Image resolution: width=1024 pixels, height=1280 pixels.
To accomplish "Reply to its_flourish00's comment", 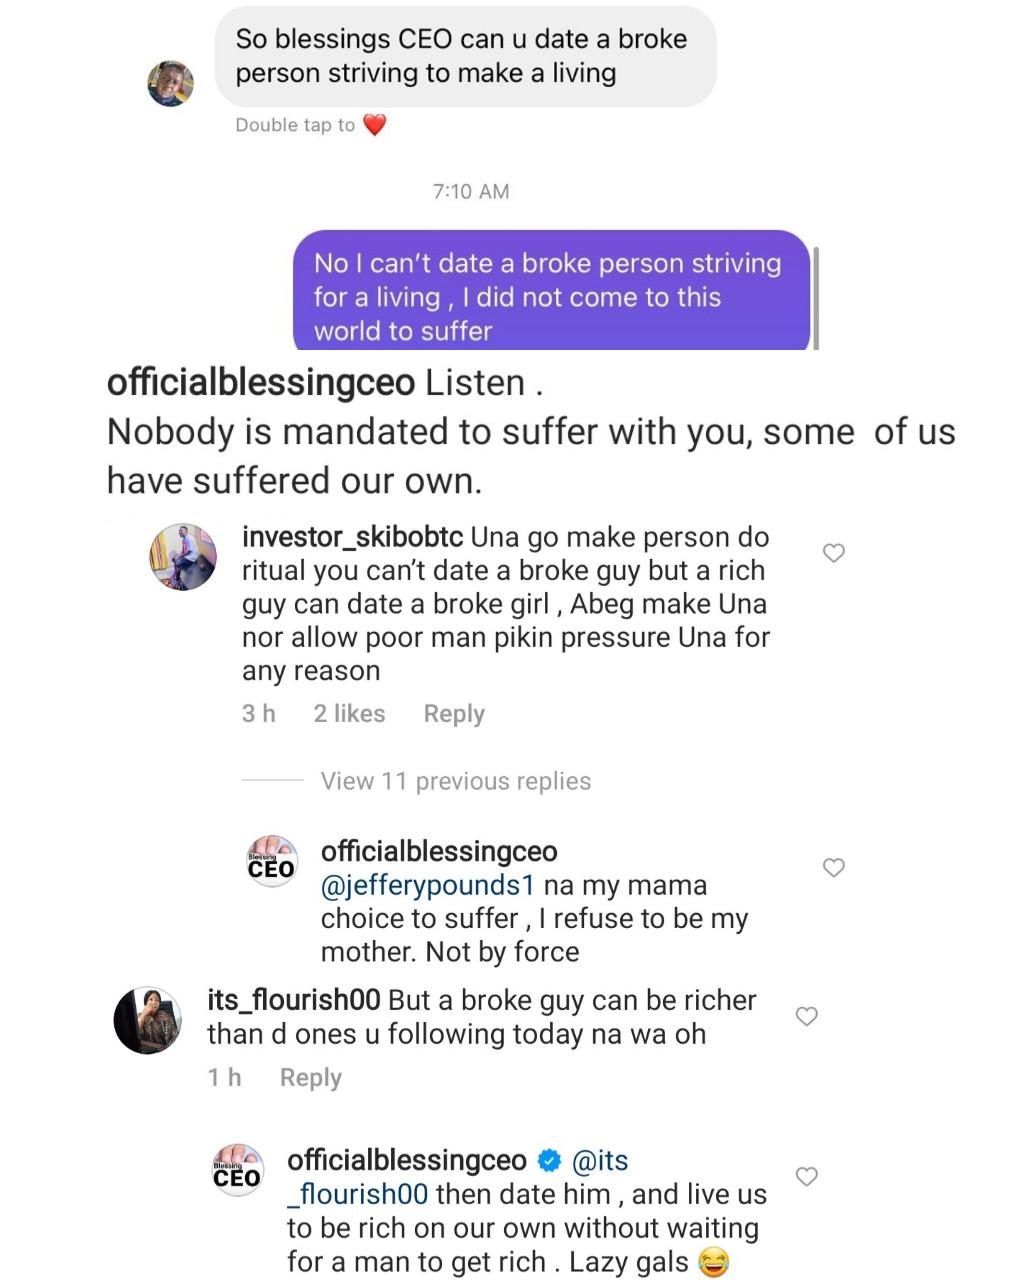I will tap(310, 1078).
